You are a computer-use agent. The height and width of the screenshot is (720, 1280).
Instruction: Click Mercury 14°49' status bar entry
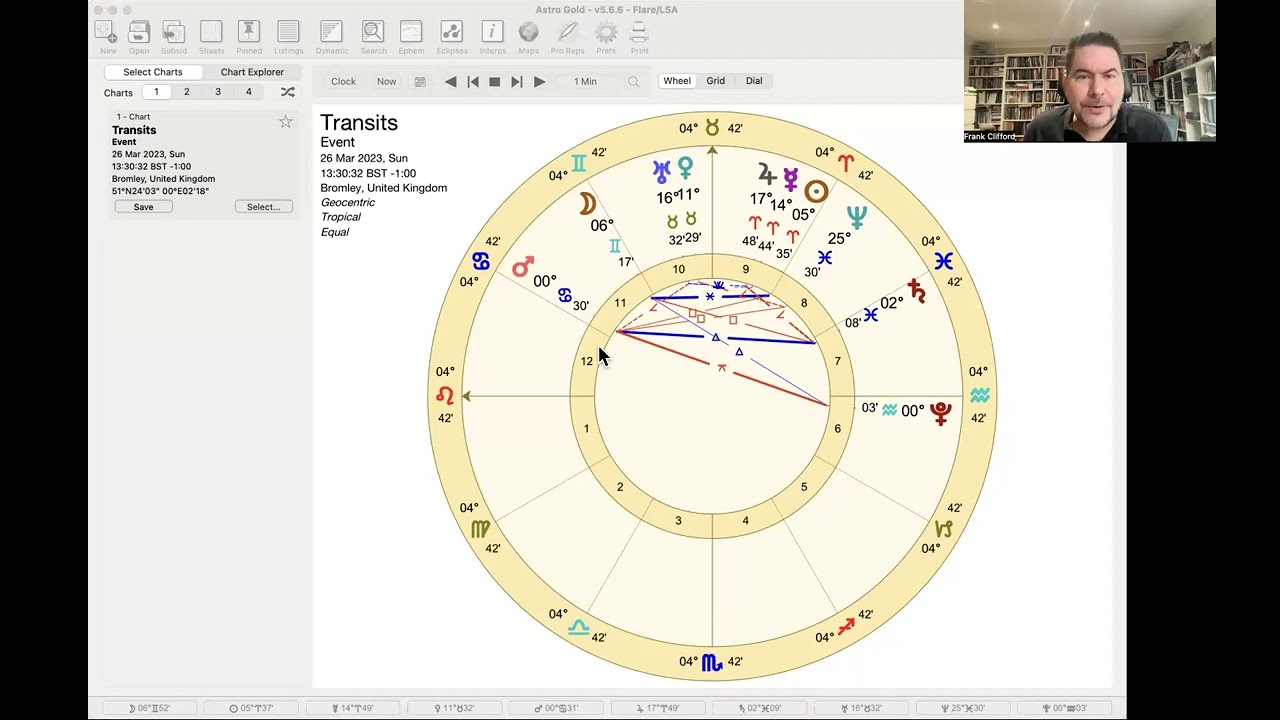click(352, 708)
